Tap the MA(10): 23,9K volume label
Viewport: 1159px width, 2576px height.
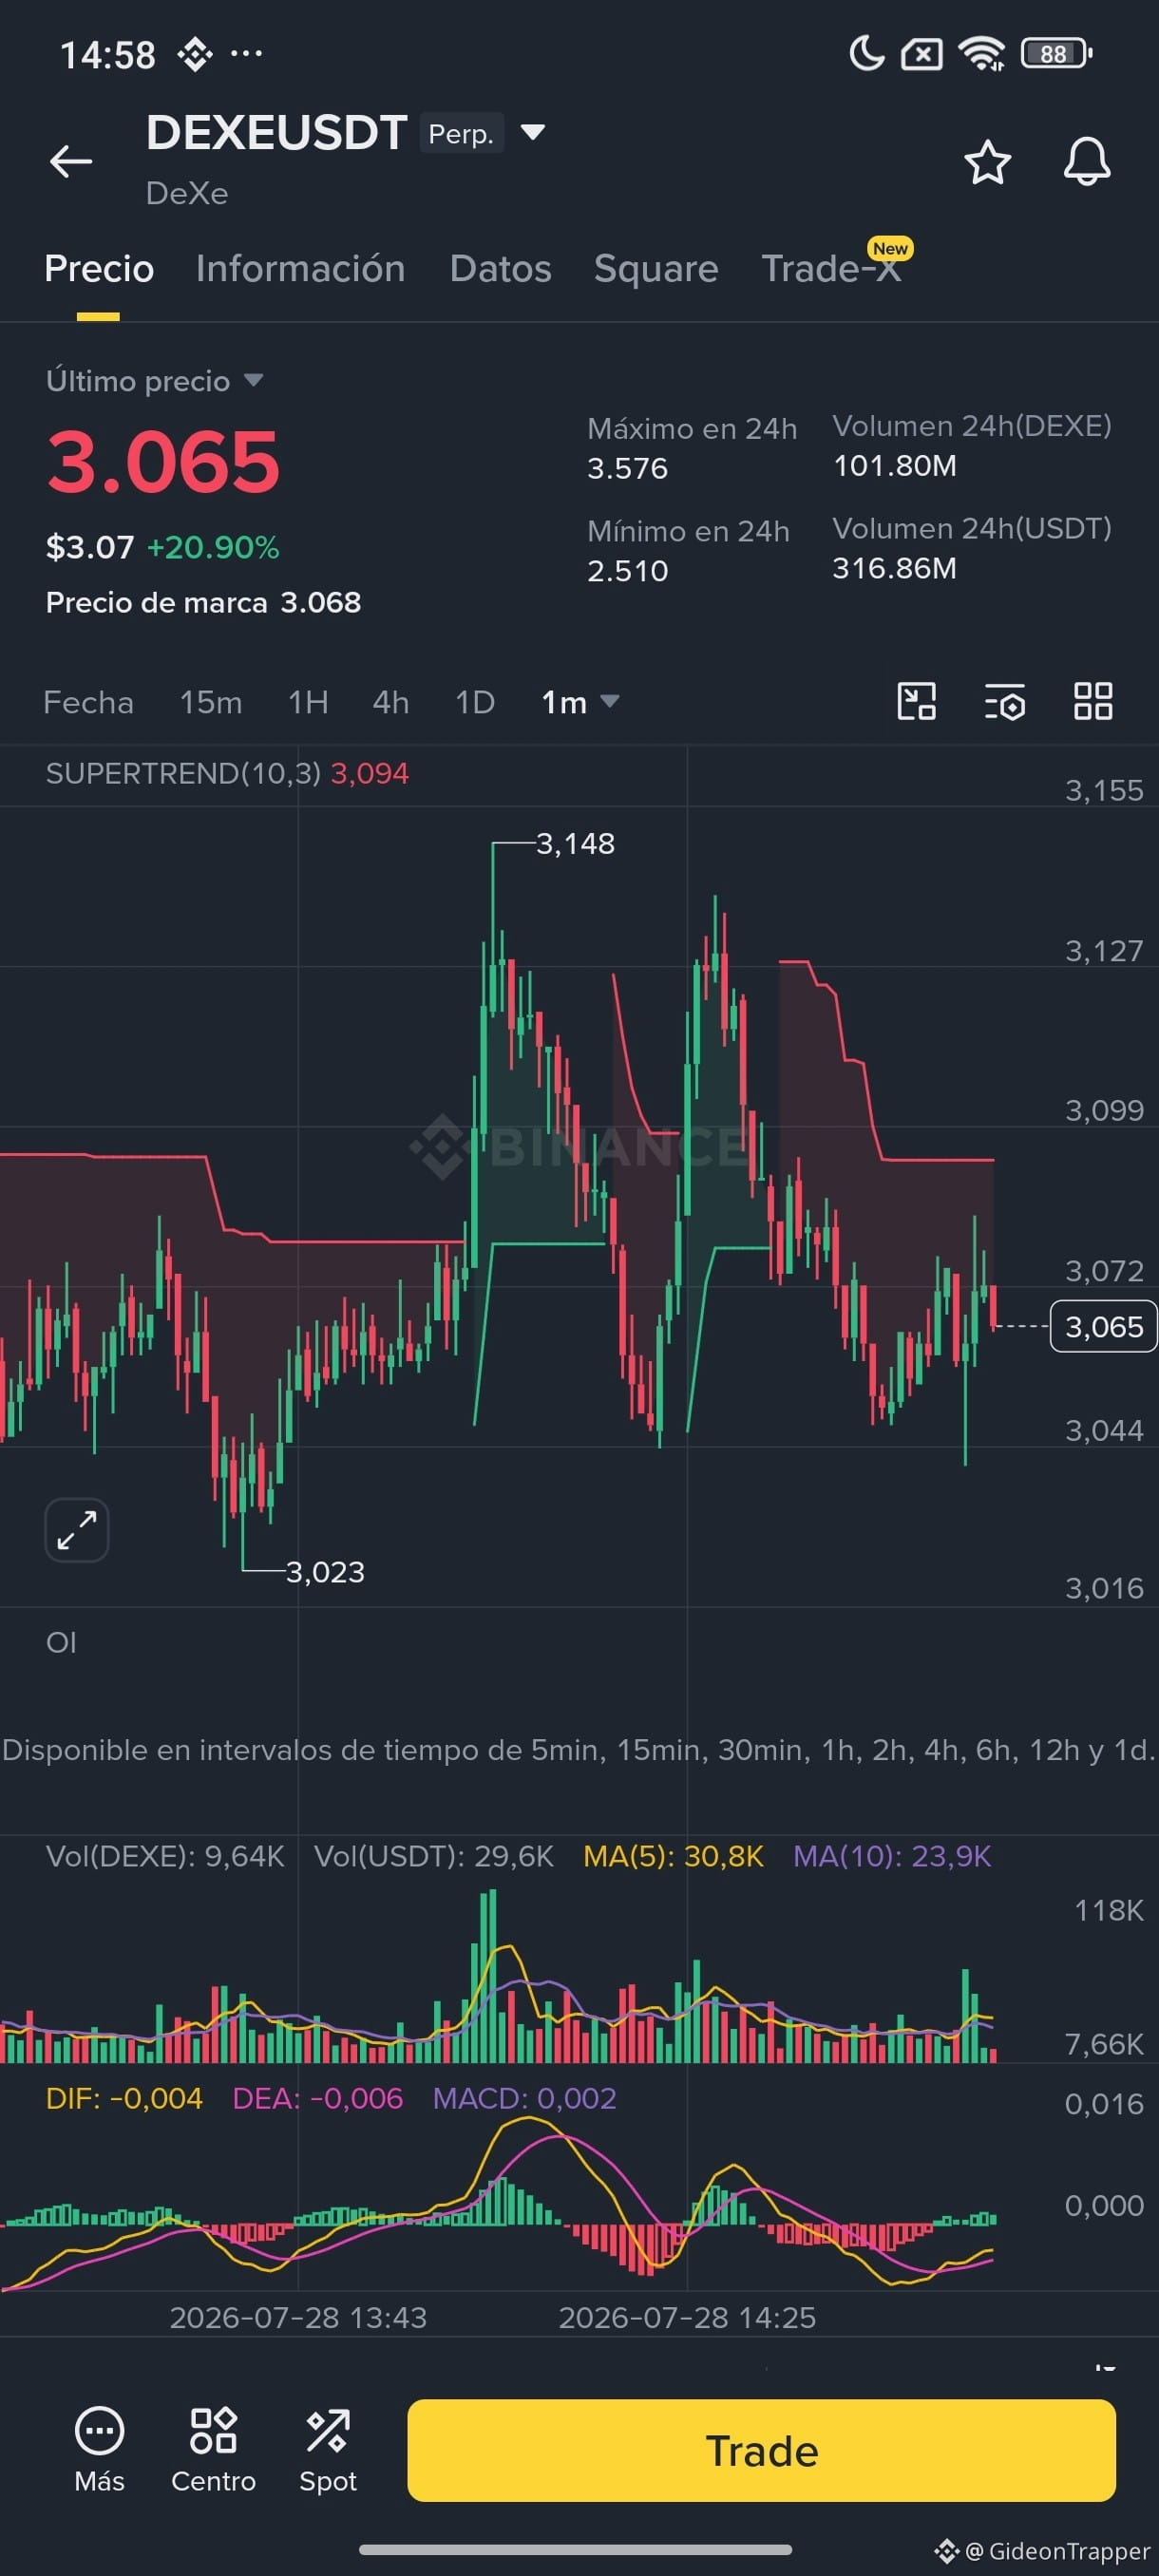(x=892, y=1856)
